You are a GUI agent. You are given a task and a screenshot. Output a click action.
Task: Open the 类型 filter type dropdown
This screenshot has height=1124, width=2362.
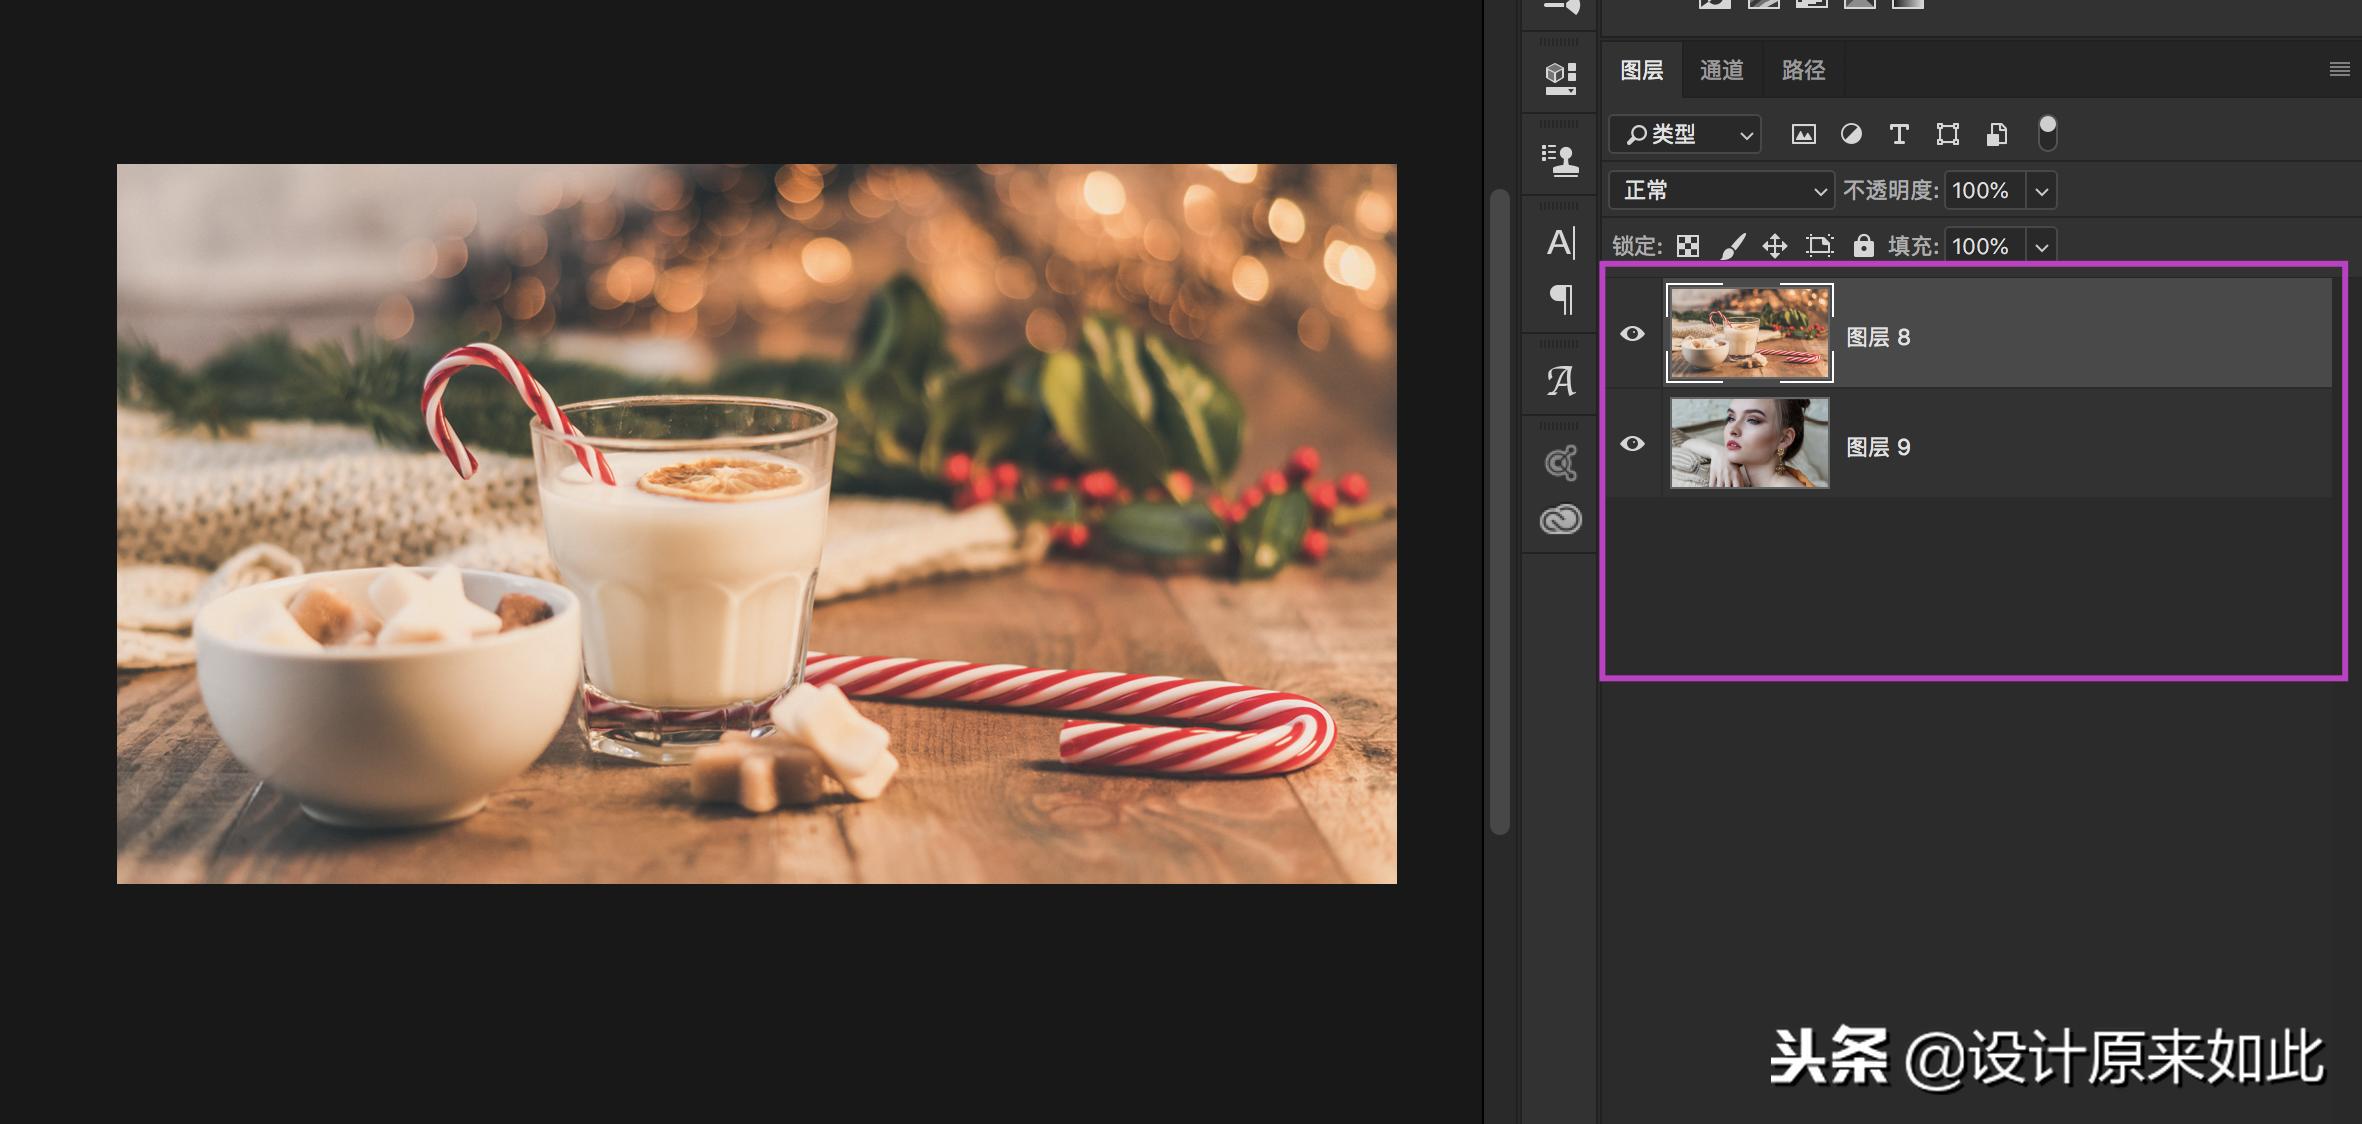pos(1685,134)
